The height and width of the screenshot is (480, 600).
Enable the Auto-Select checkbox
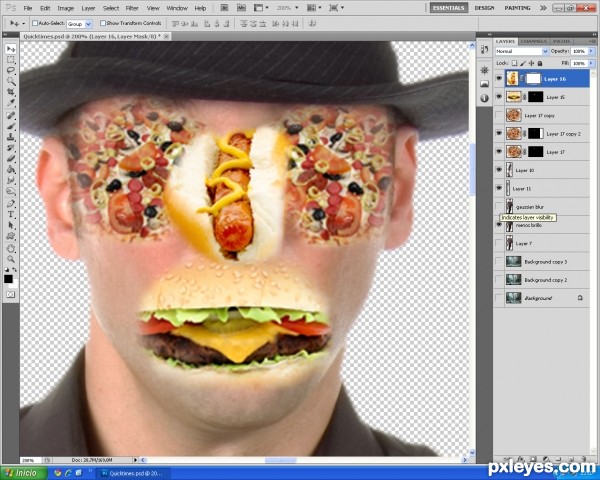[35, 23]
